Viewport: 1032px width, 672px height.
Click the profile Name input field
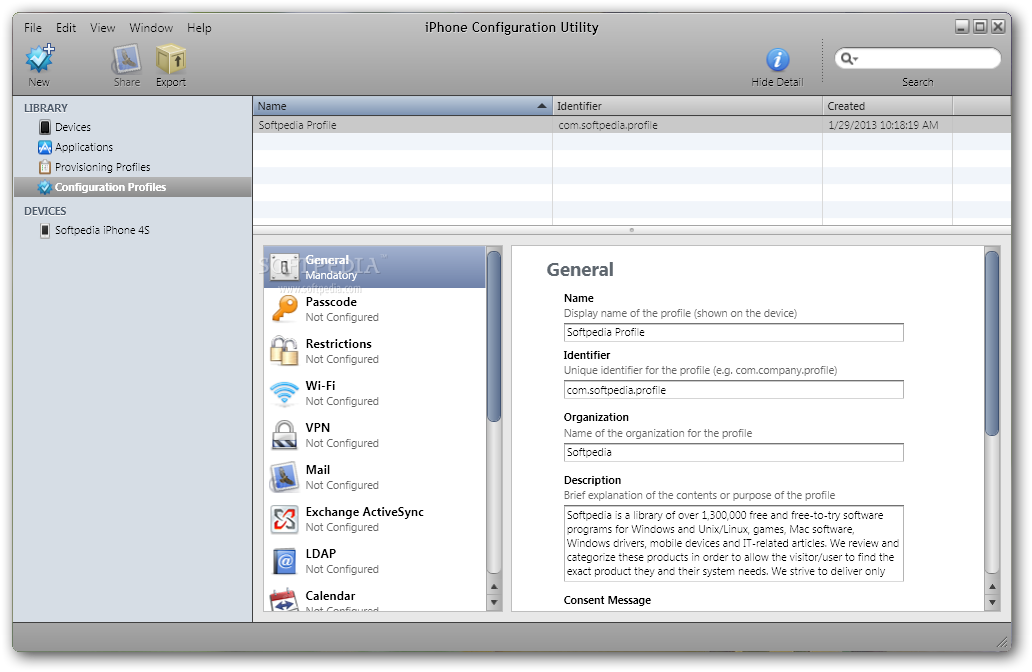point(733,332)
